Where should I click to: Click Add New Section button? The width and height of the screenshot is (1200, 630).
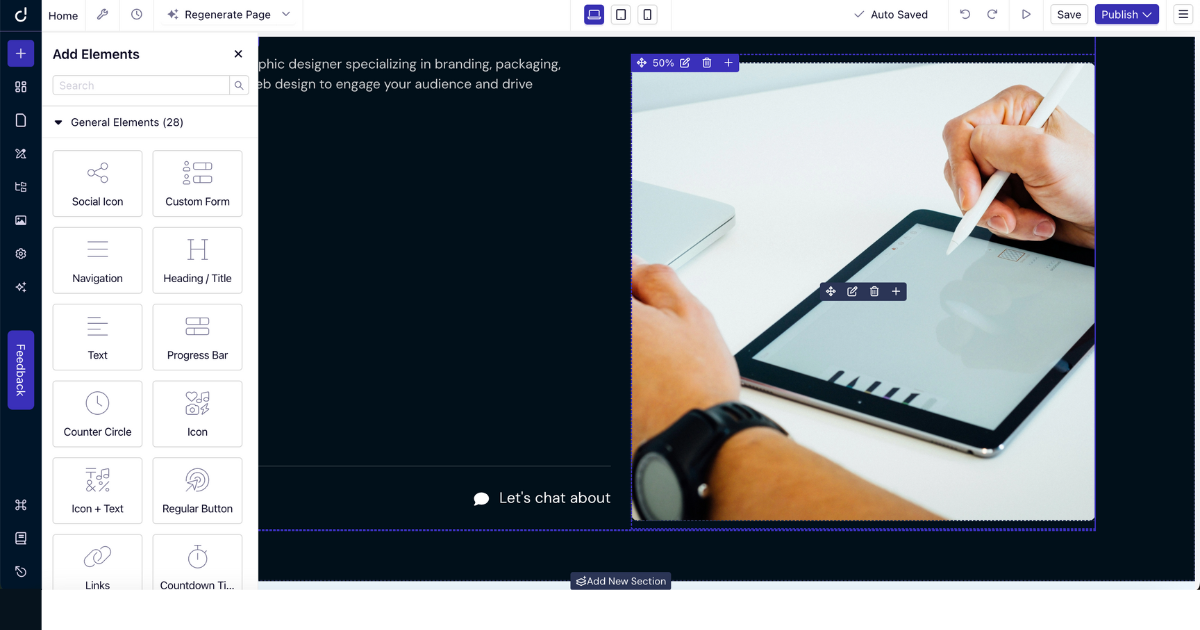coord(621,581)
